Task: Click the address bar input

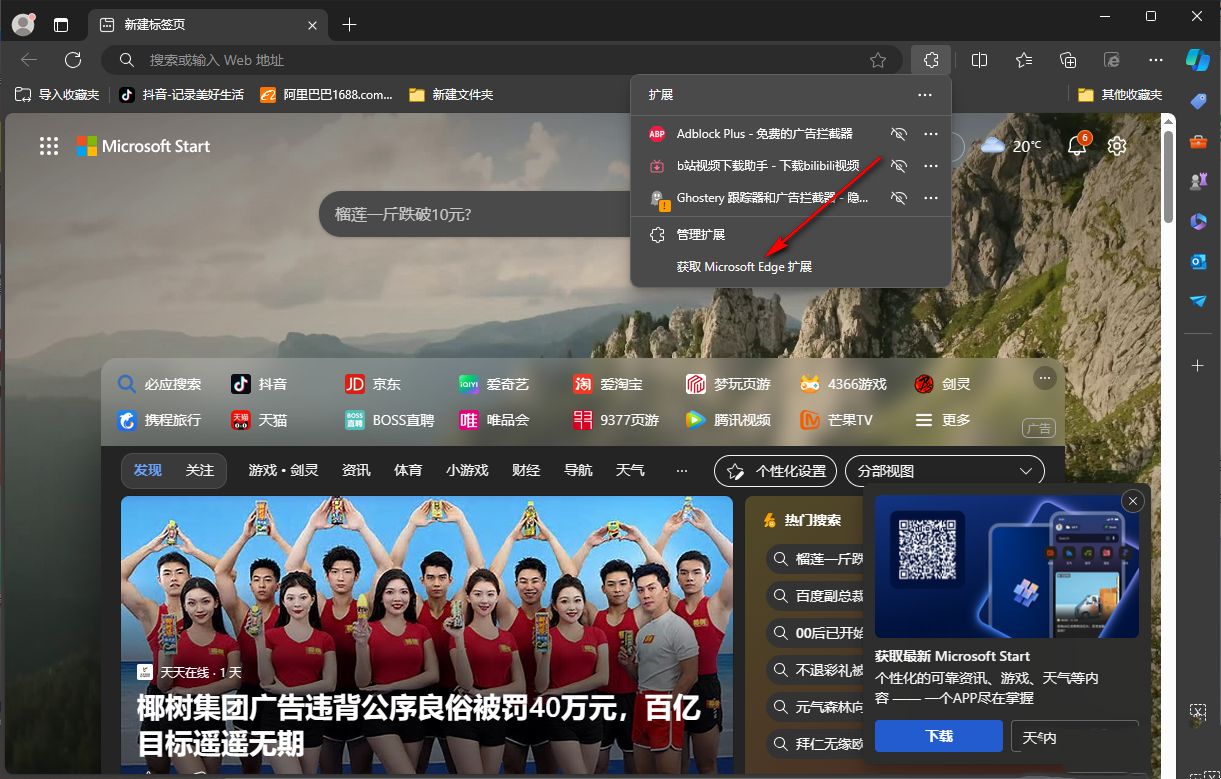Action: (x=503, y=60)
